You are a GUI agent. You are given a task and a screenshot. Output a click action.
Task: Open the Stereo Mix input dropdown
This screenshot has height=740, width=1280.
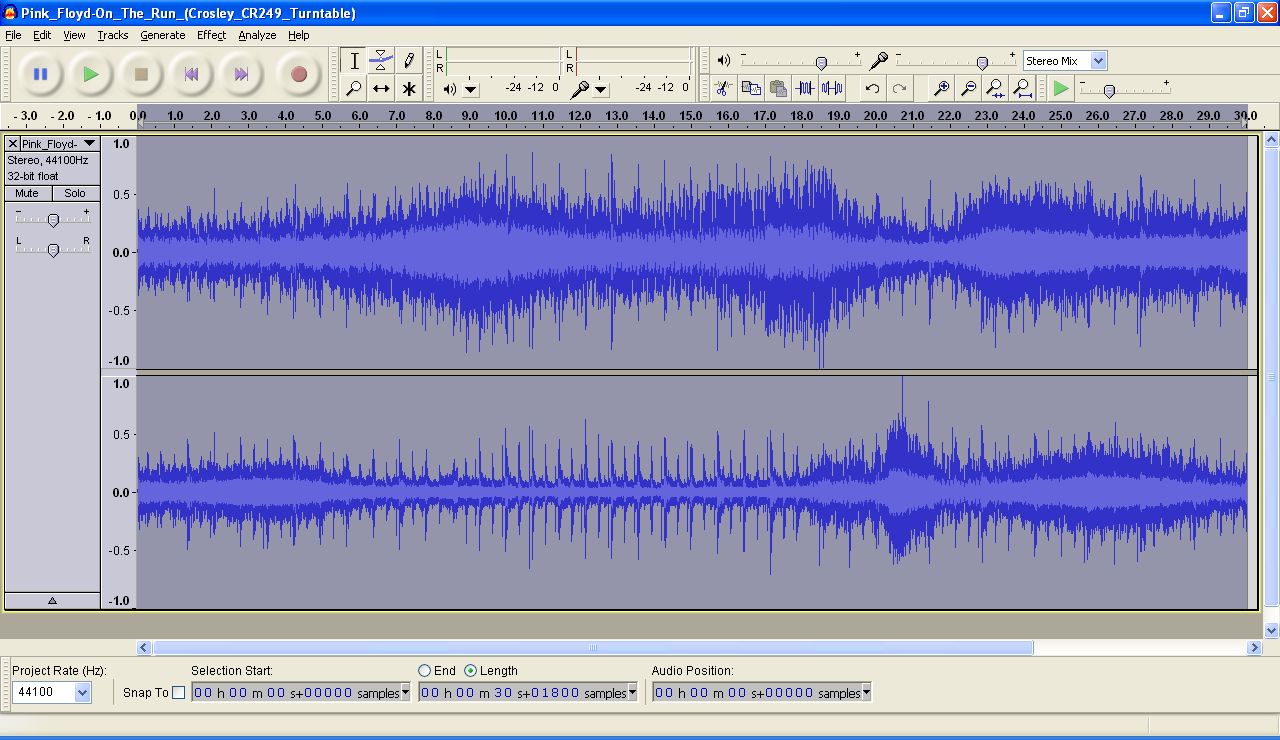coord(1098,61)
